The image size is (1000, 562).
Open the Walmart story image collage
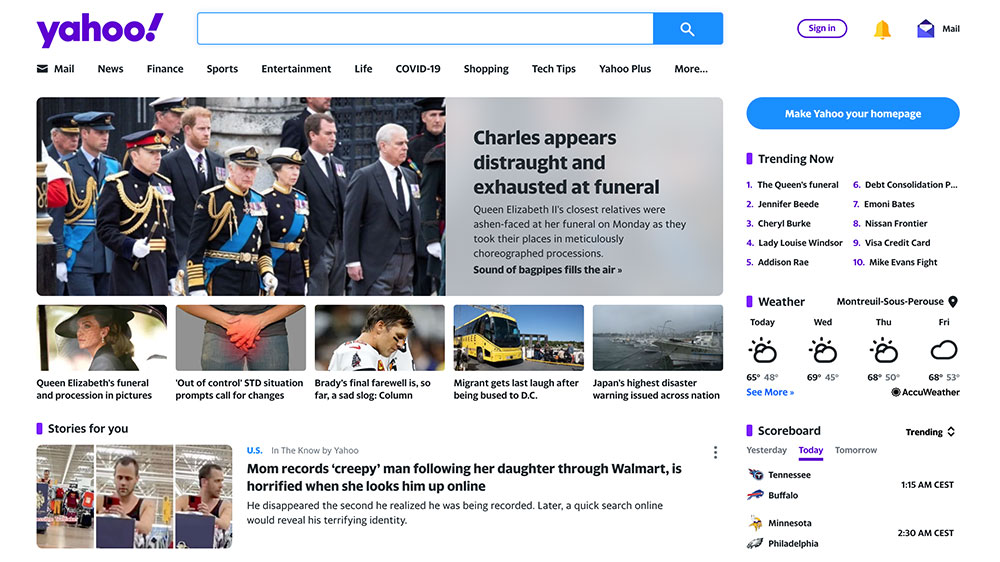[135, 496]
